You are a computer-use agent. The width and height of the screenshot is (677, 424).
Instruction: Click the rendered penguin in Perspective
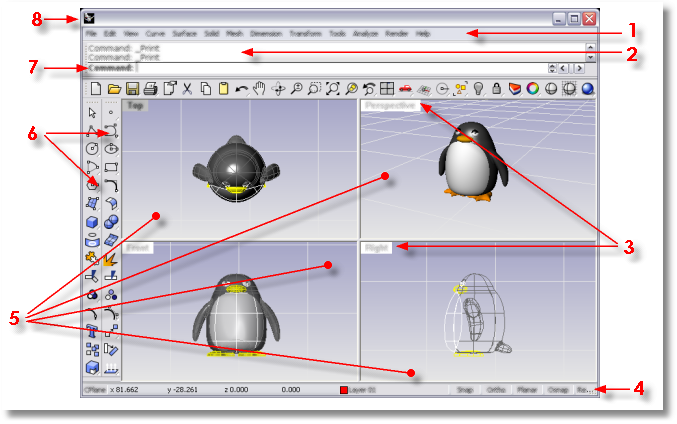472,162
